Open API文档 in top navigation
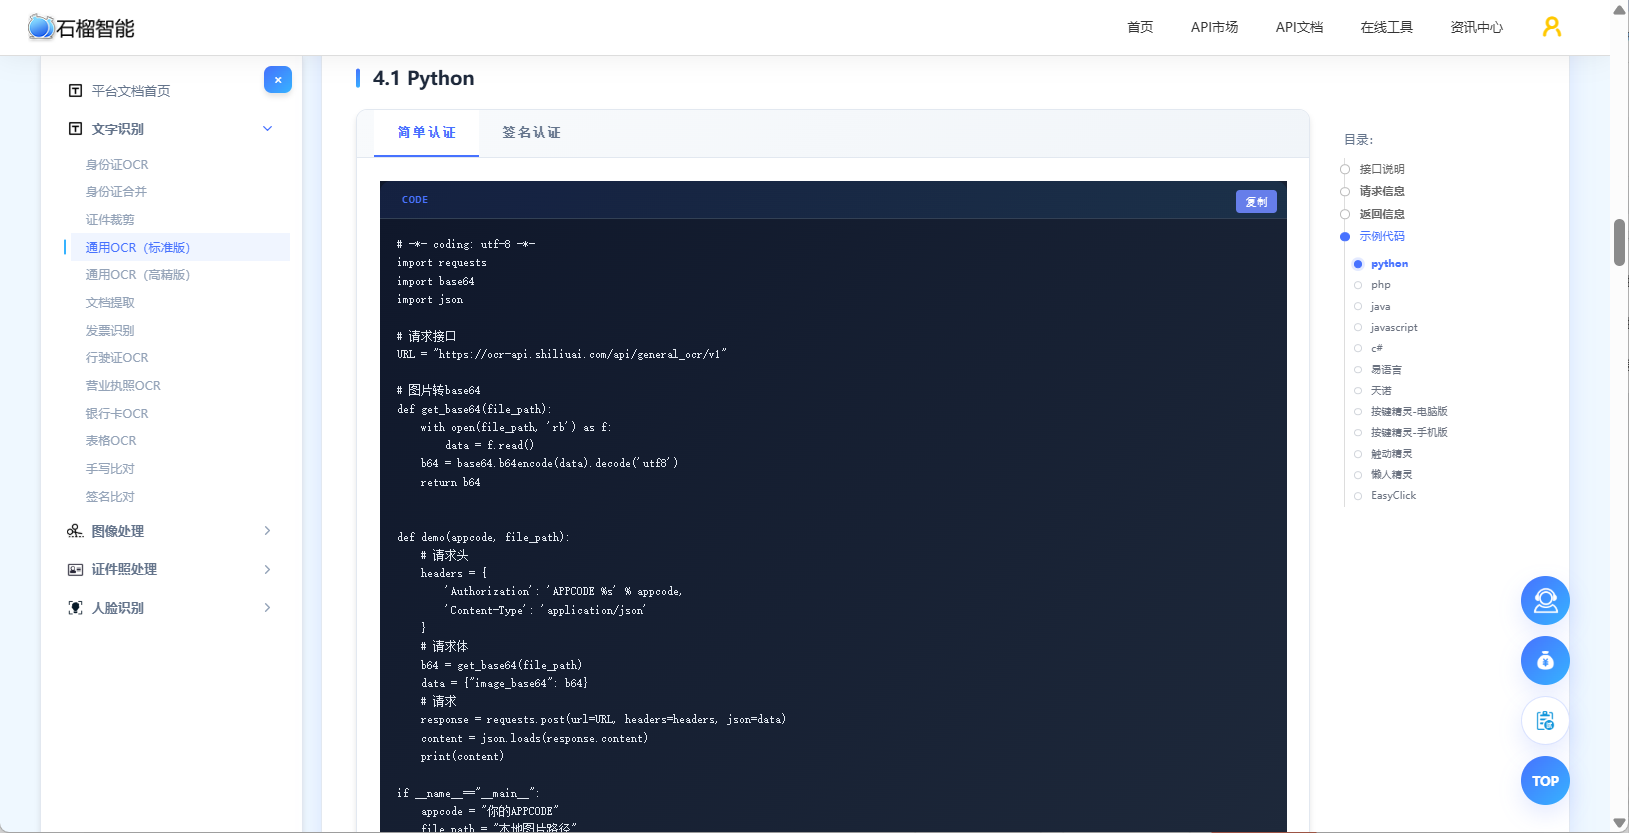 [x=1299, y=28]
